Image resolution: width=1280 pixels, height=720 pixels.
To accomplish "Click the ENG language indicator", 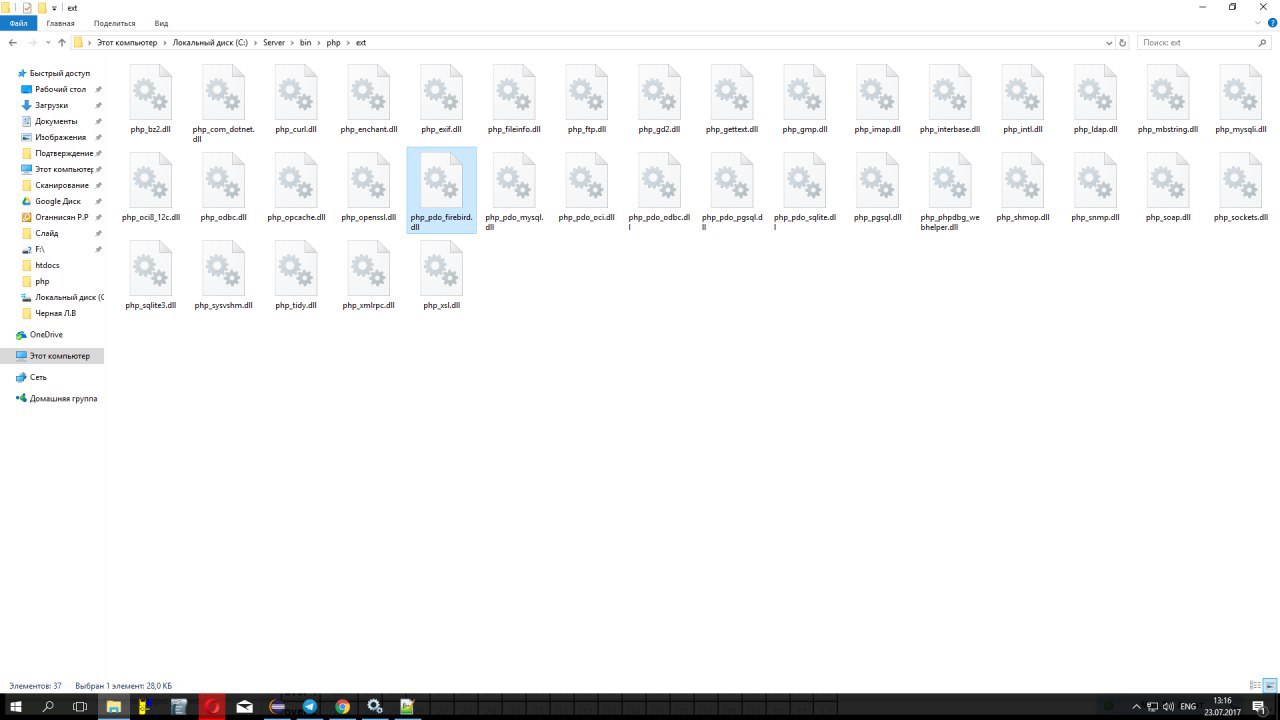I will (x=1188, y=707).
